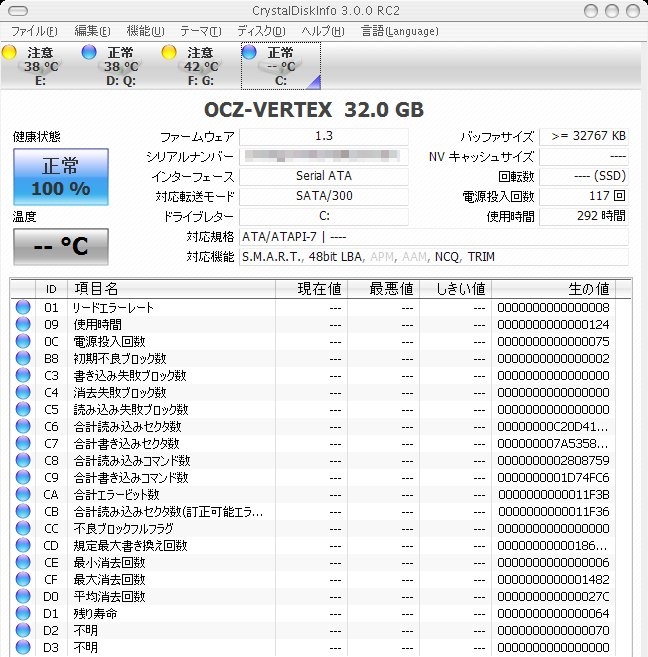648x657 pixels.
Task: Click the ID column header
Action: pos(51,289)
